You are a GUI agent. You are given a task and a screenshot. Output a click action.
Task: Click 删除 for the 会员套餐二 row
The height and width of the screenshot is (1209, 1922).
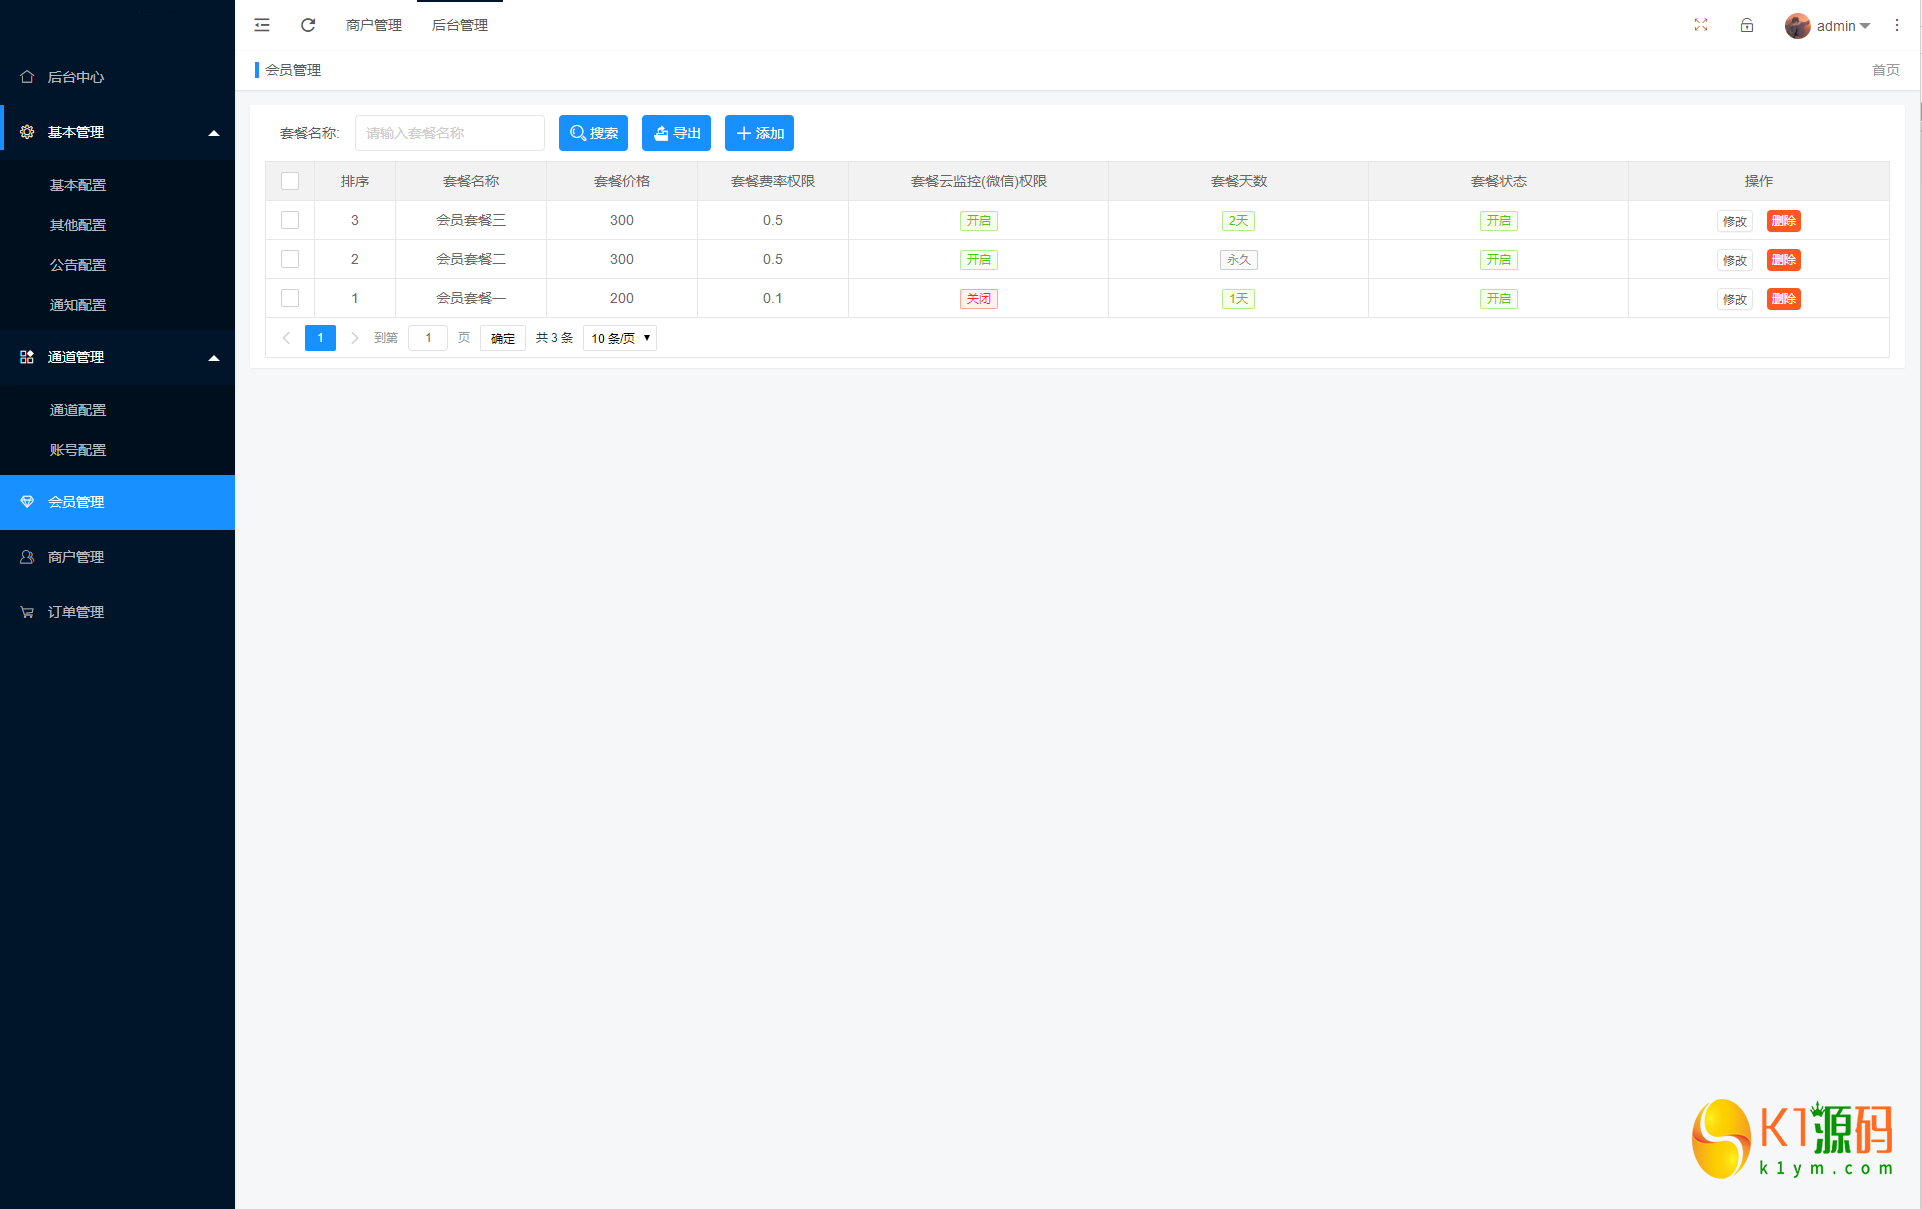(1783, 260)
